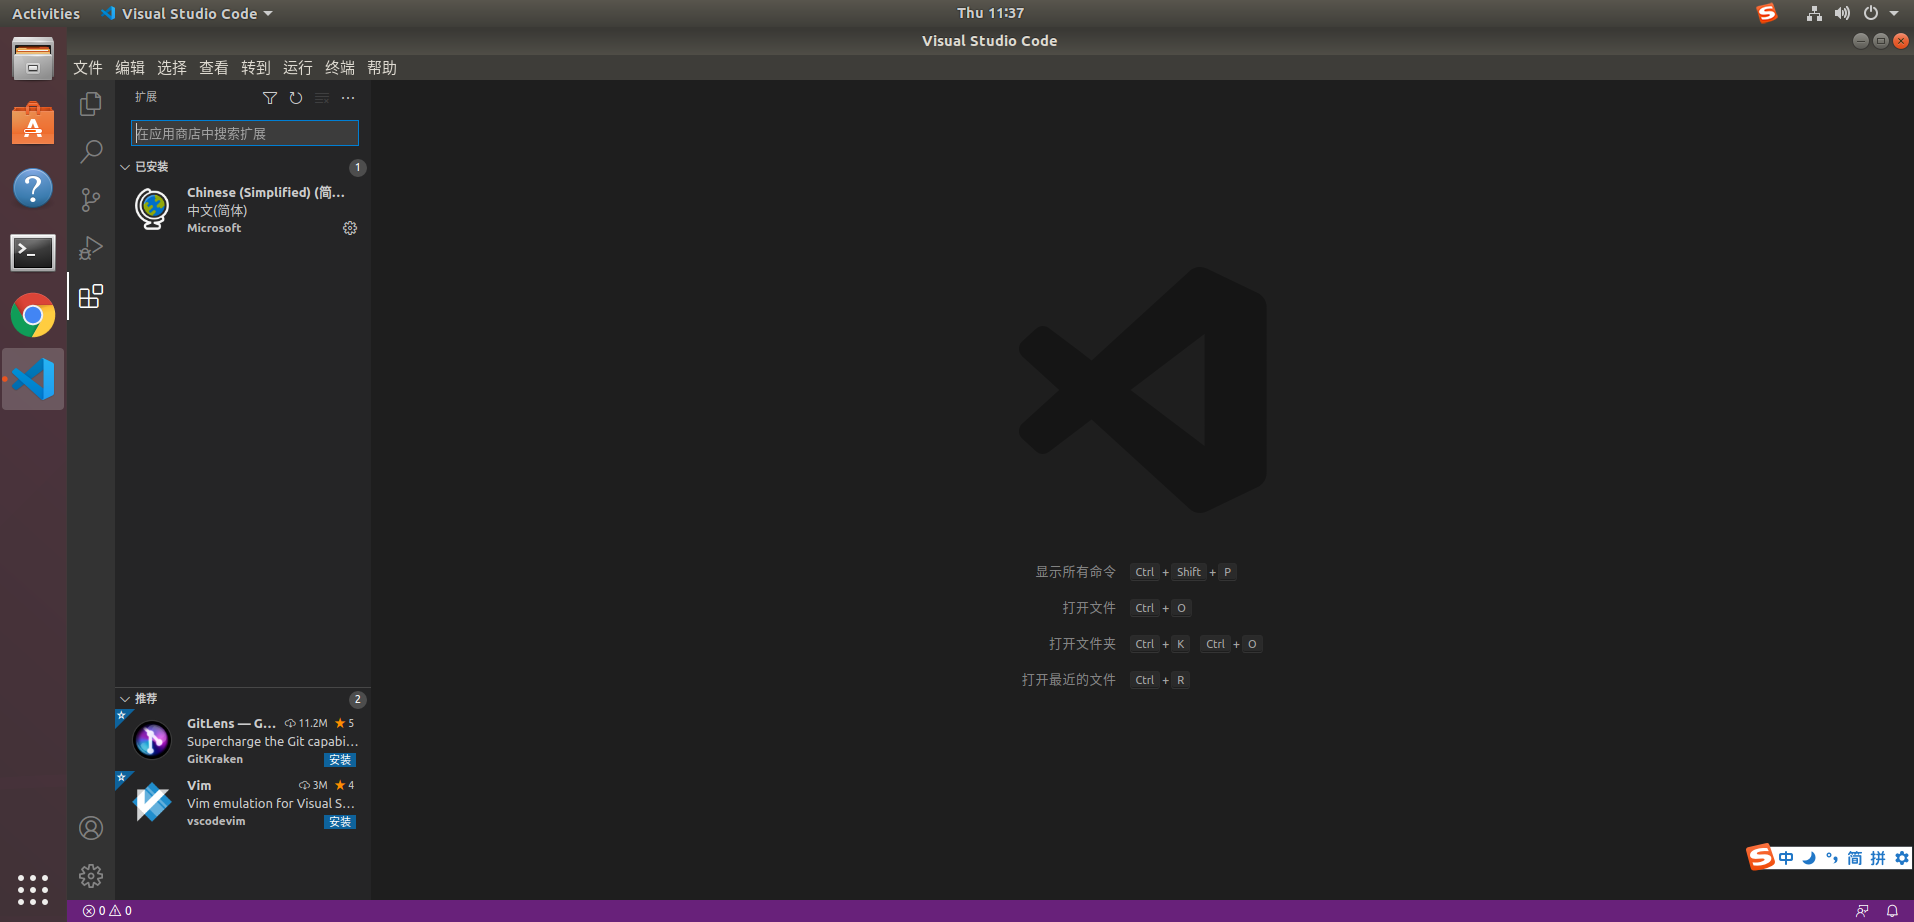Toggle Chinese/English mode on Sogou toolbar
Image resolution: width=1914 pixels, height=922 pixels.
(1786, 858)
